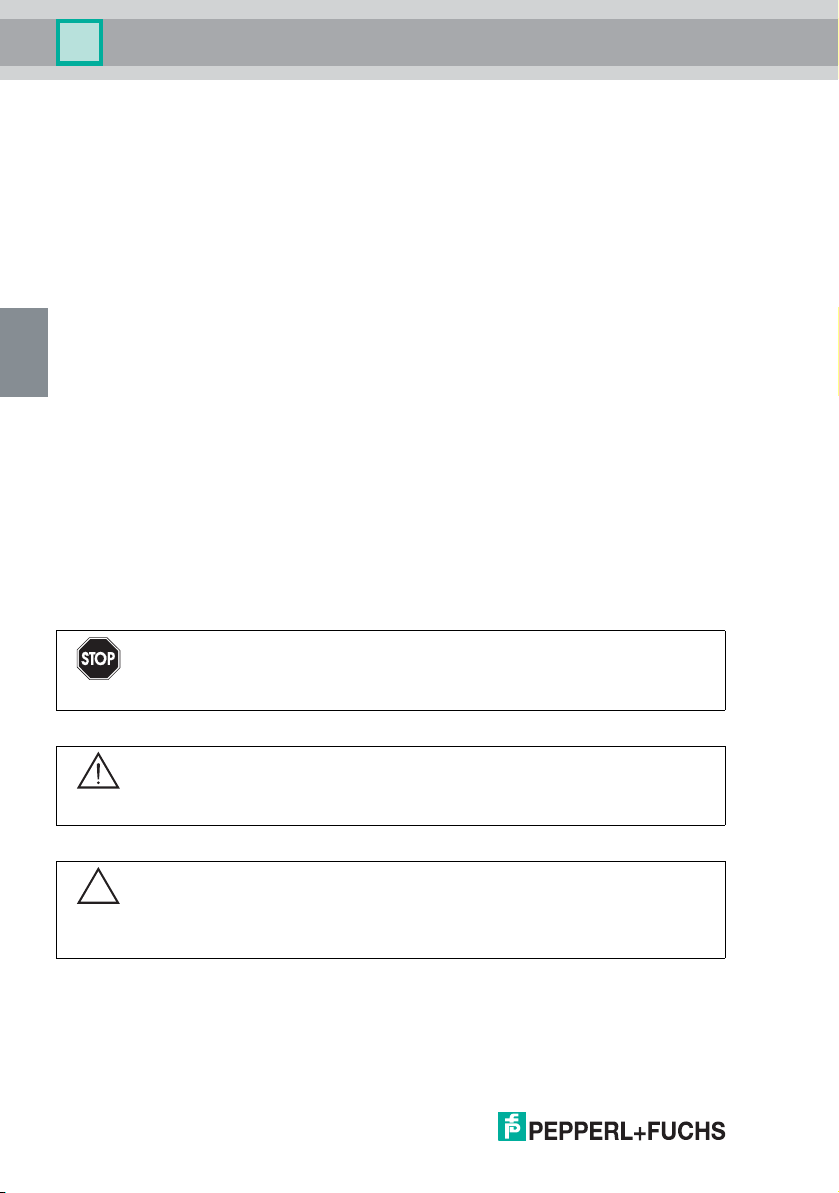Screen dimensions: 839x1193
Task: Click the gray side tab on left edge
Action: click(x=24, y=352)
